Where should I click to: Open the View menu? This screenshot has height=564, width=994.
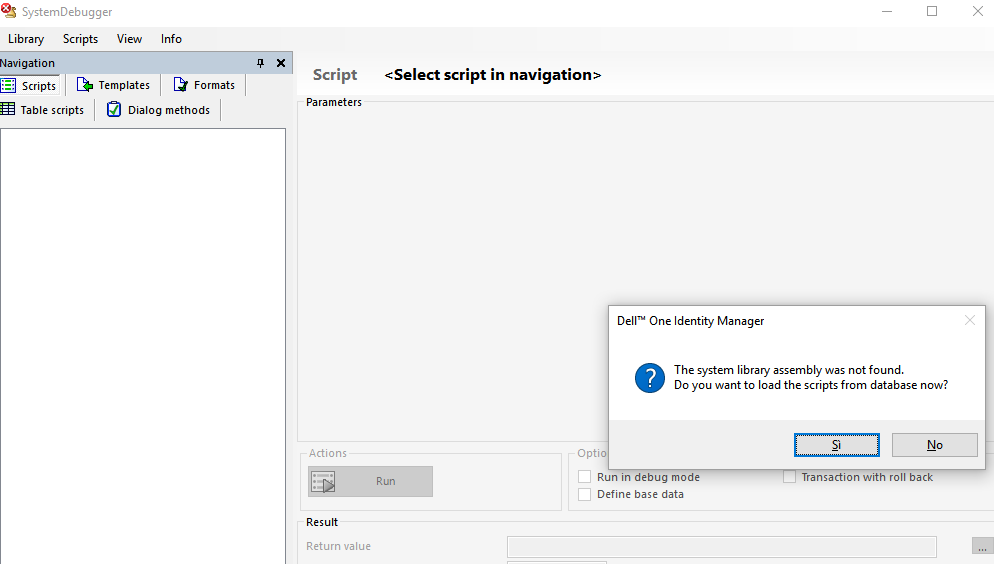coord(129,39)
